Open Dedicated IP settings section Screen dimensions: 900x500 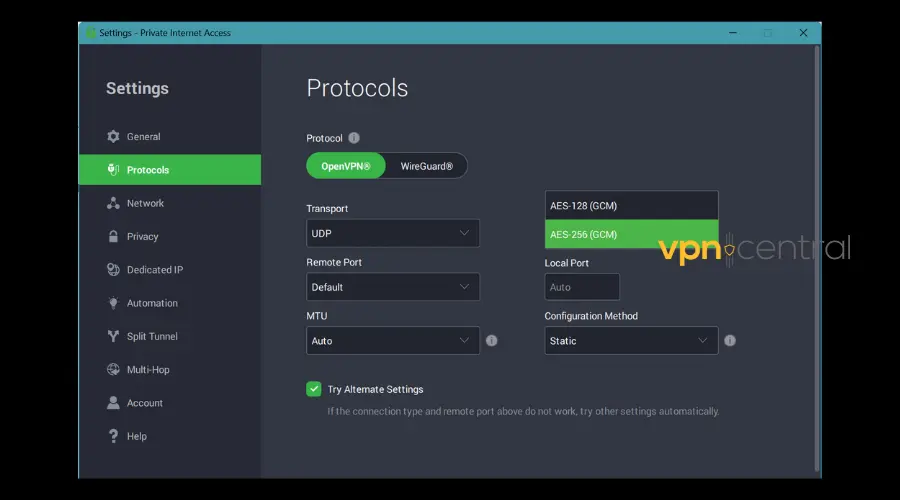click(170, 270)
